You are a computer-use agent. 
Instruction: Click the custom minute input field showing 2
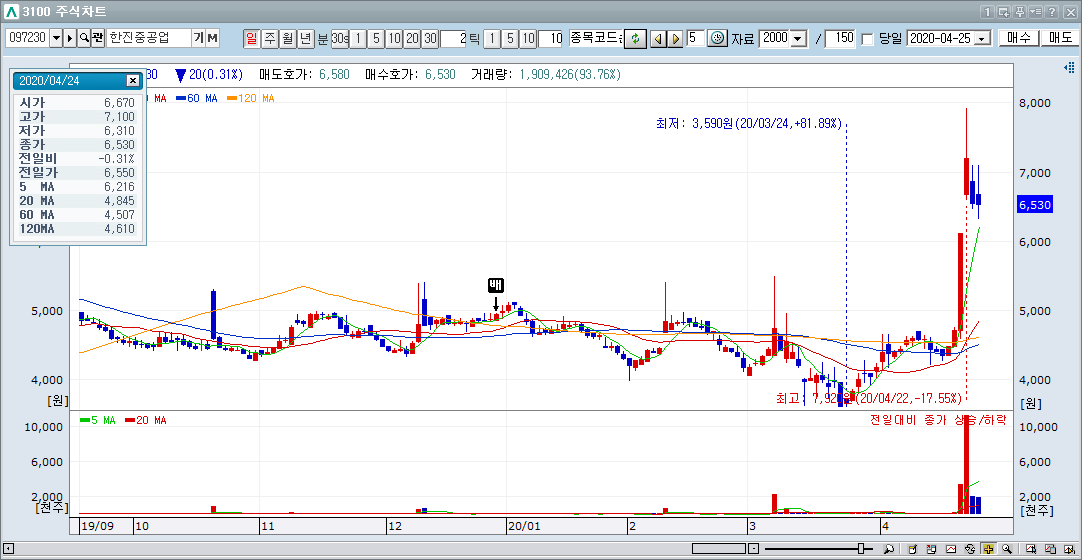[453, 39]
